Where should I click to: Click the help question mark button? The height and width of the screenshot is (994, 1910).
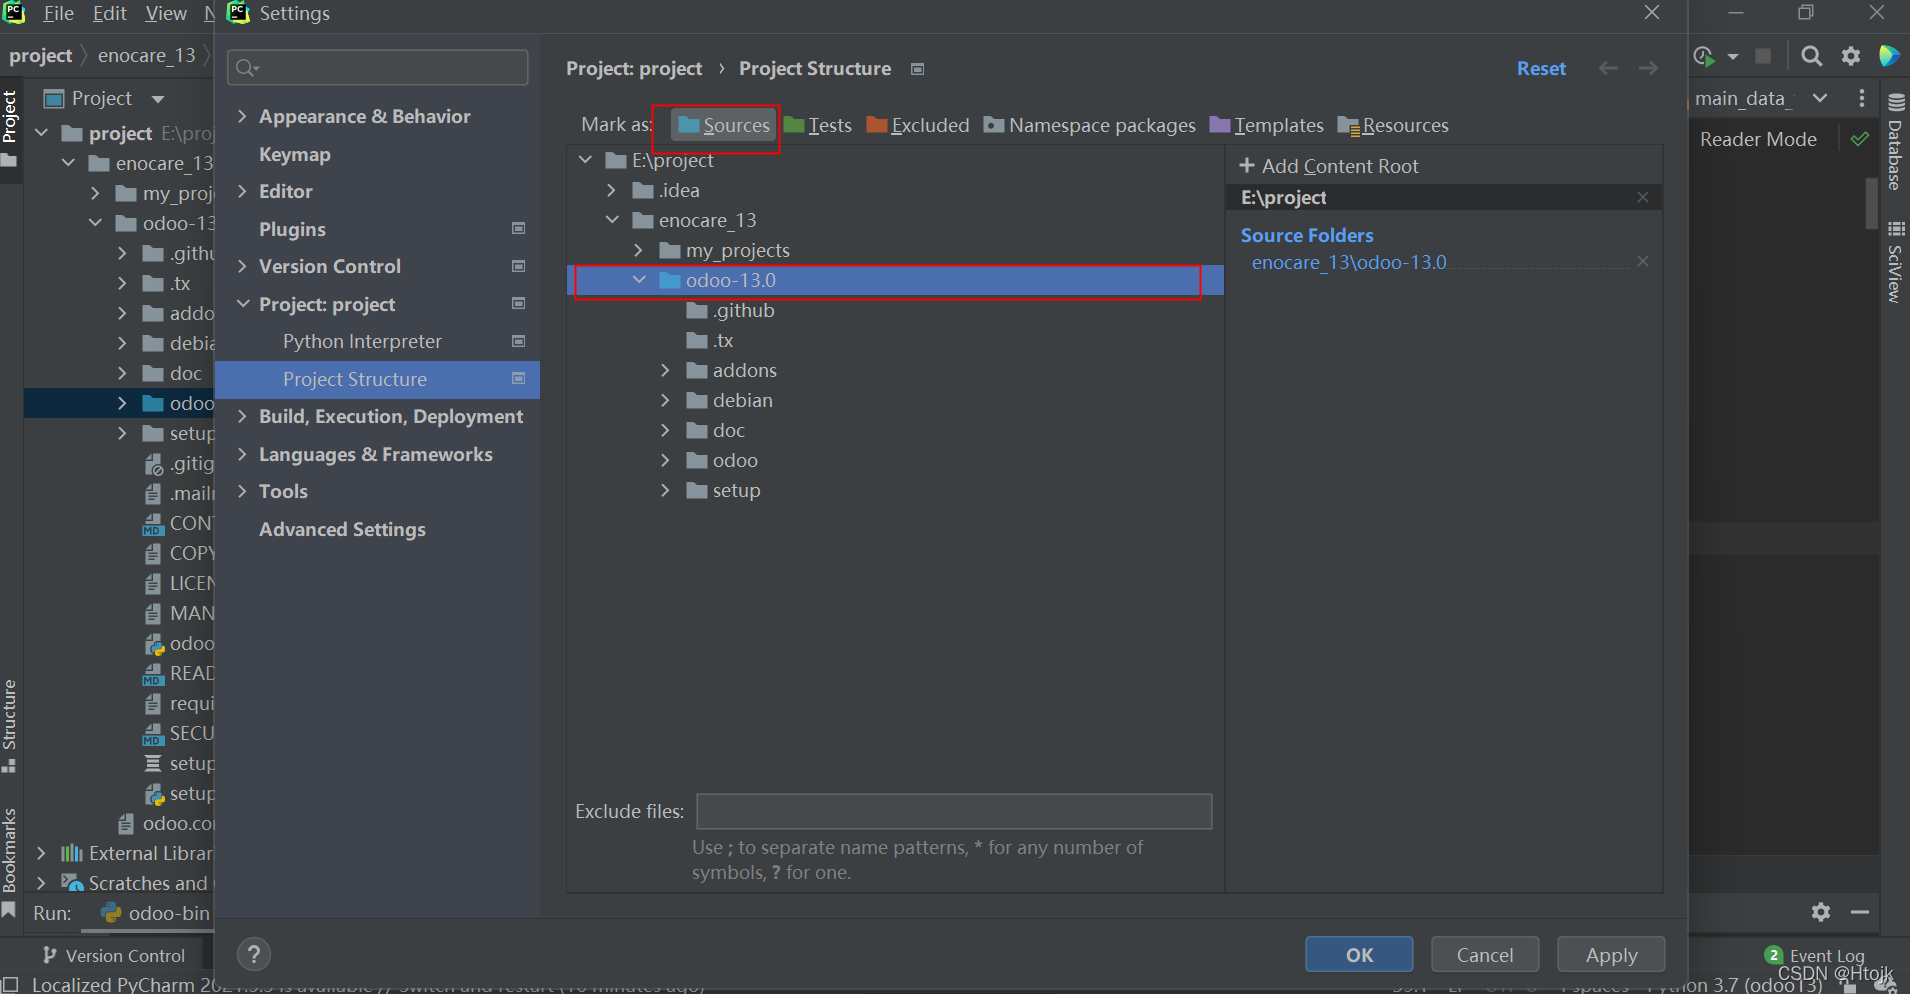(254, 954)
